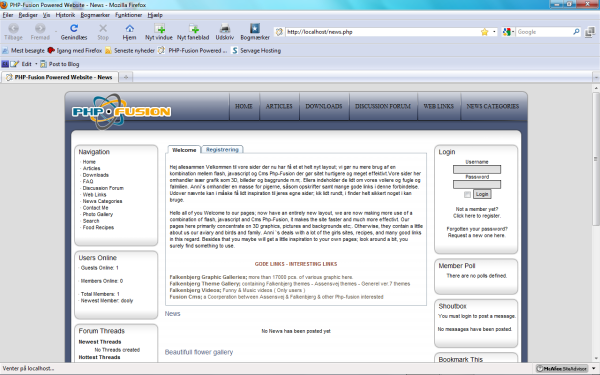Open Photo Gallery in Navigation panel
Screen dimensions: 600x375
98,214
